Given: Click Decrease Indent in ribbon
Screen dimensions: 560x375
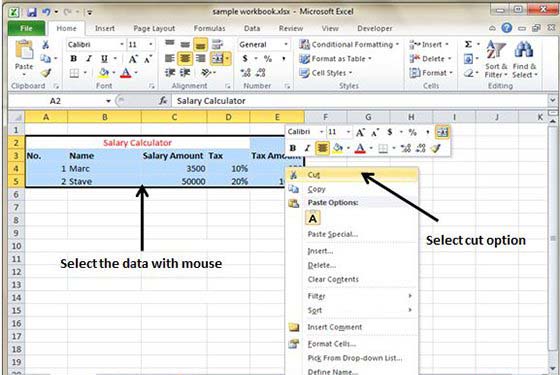Looking at the screenshot, I should coord(169,73).
